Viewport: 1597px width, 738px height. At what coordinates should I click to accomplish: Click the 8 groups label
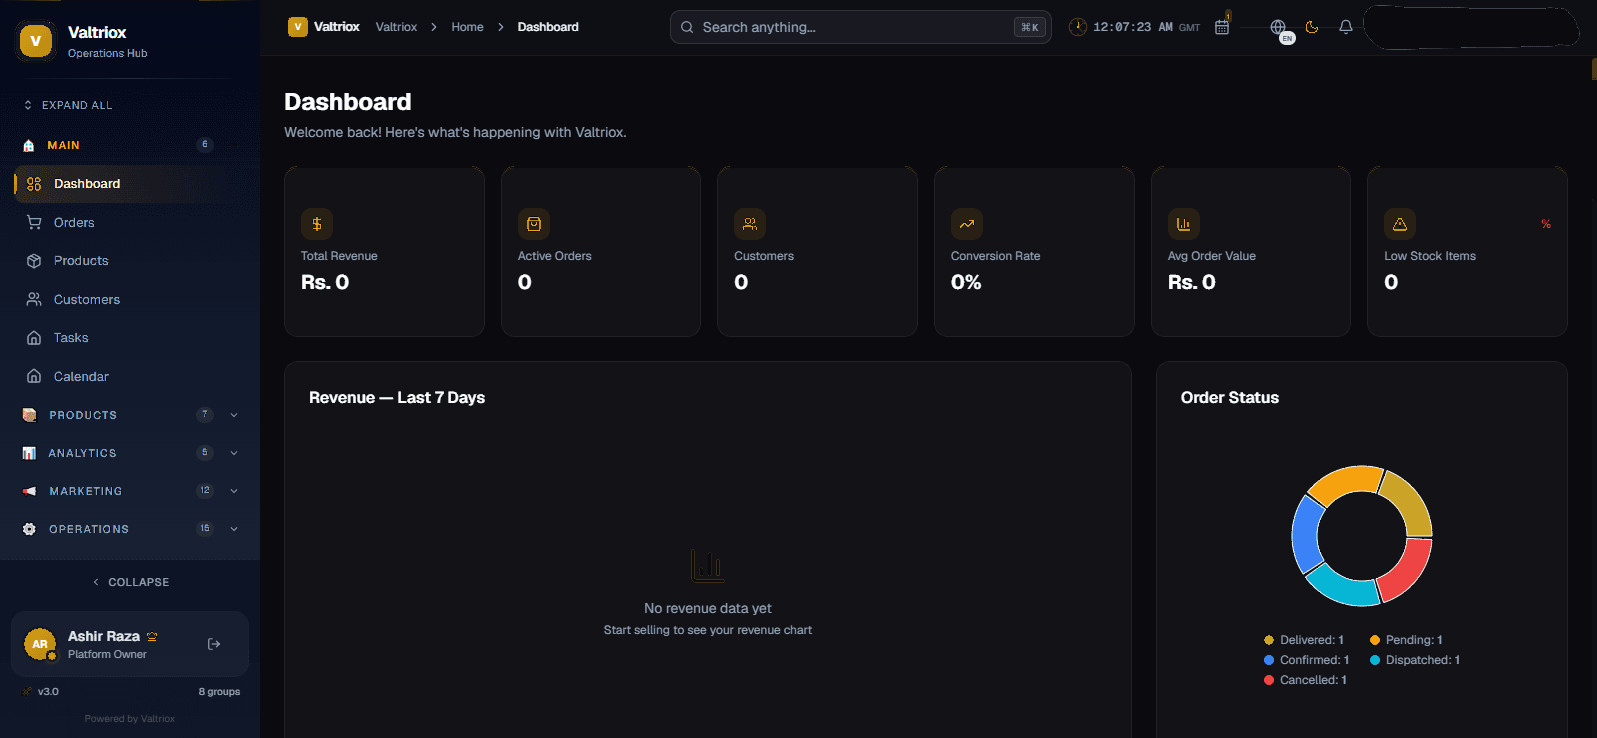click(219, 692)
